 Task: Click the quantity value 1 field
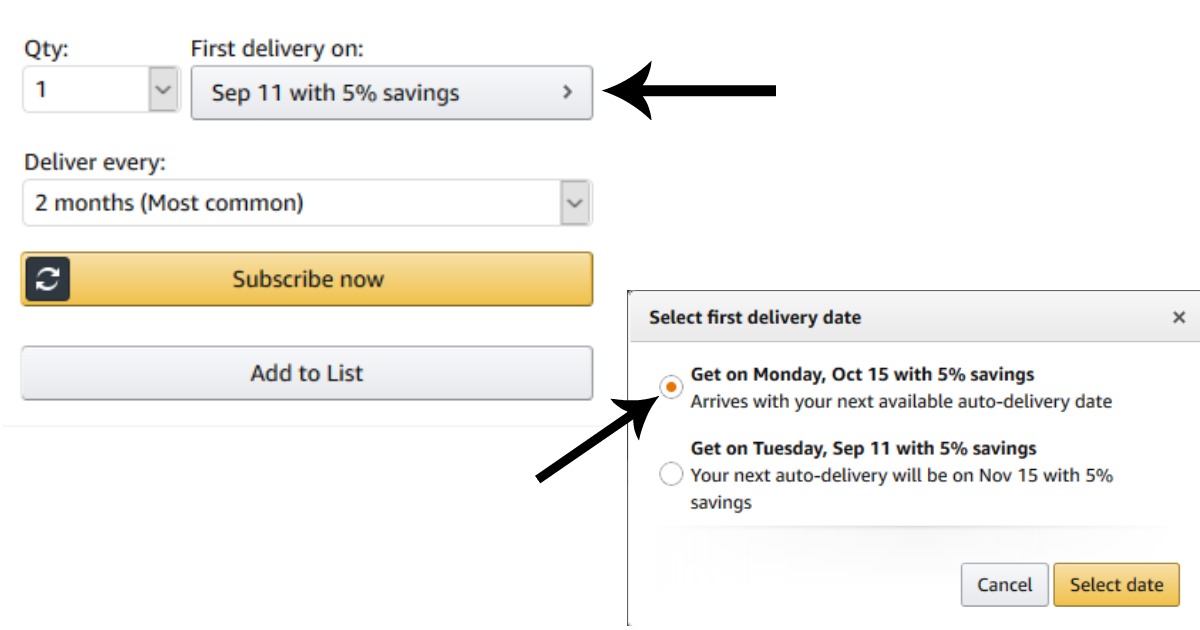pyautogui.click(x=85, y=90)
